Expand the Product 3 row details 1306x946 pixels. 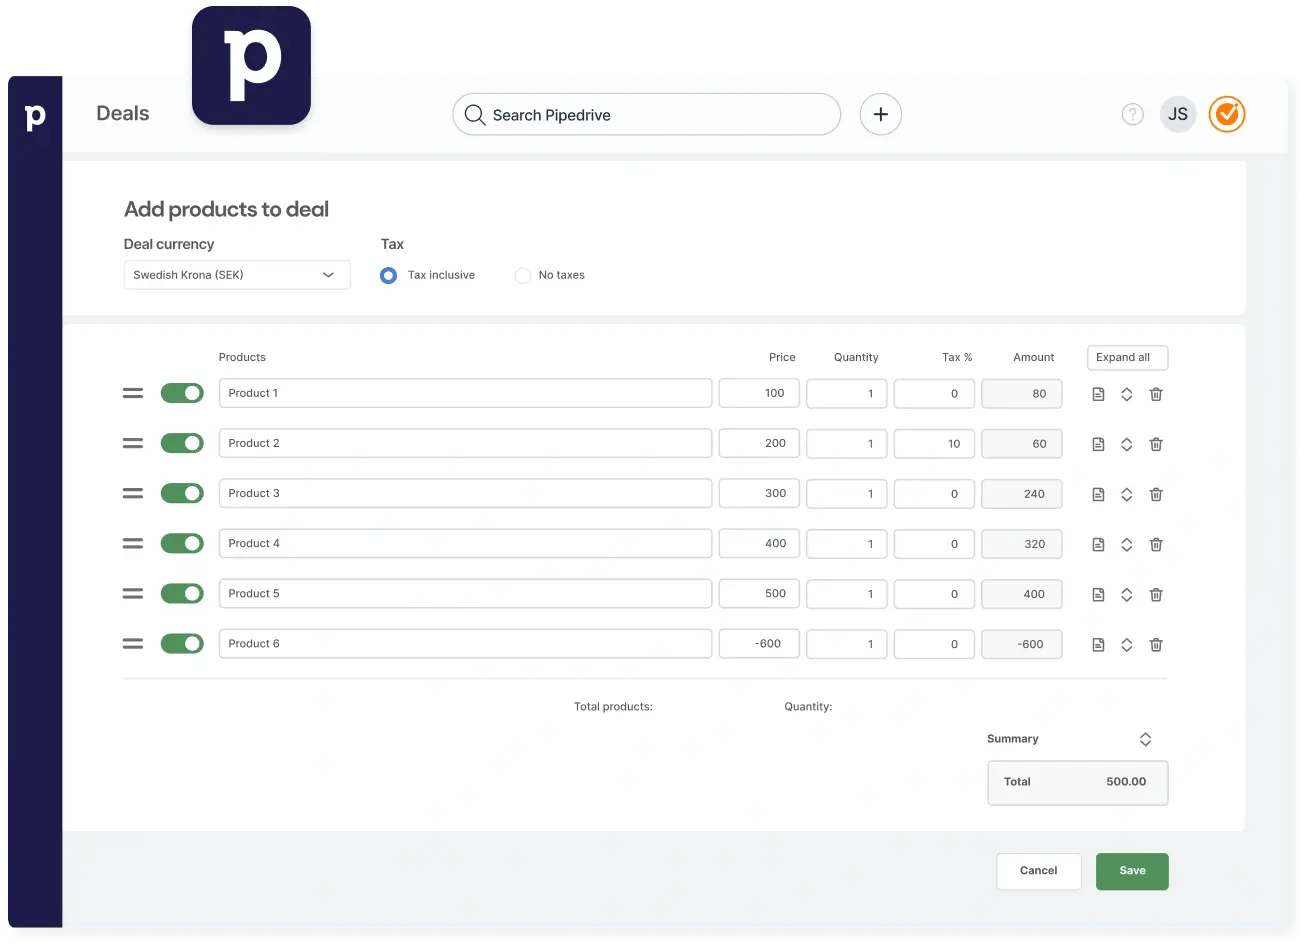coord(1127,494)
